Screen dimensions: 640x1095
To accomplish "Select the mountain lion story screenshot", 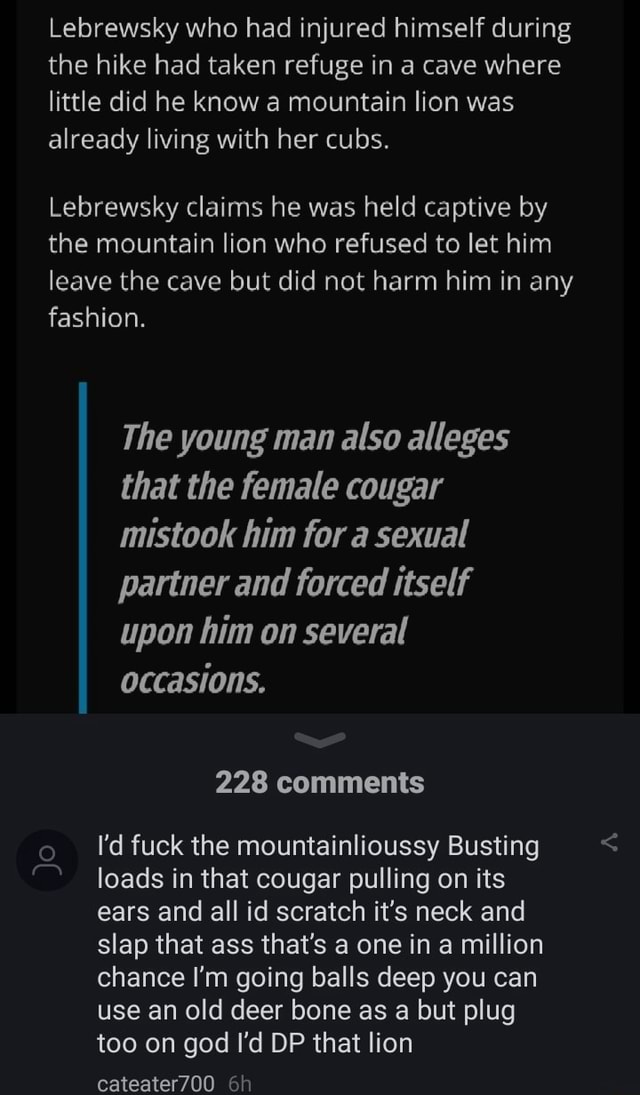I will click(319, 350).
